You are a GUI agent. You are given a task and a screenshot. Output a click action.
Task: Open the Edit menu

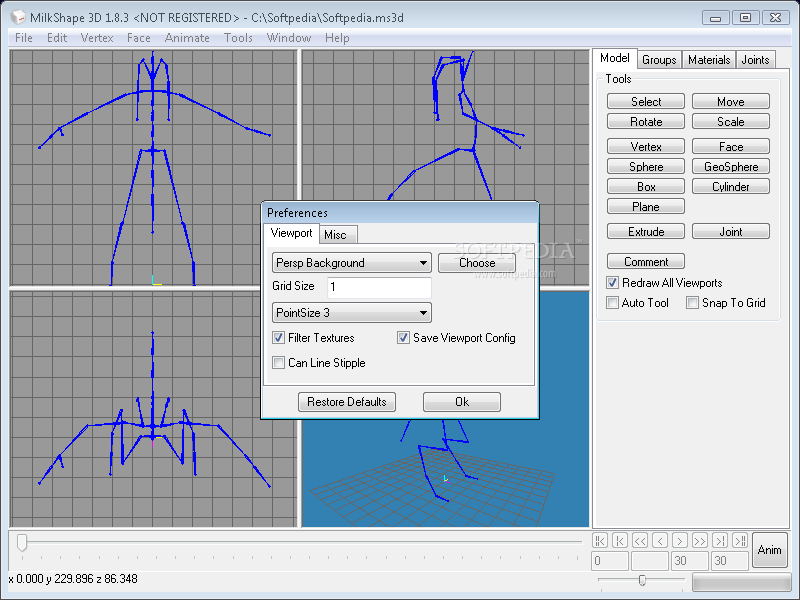[x=57, y=38]
